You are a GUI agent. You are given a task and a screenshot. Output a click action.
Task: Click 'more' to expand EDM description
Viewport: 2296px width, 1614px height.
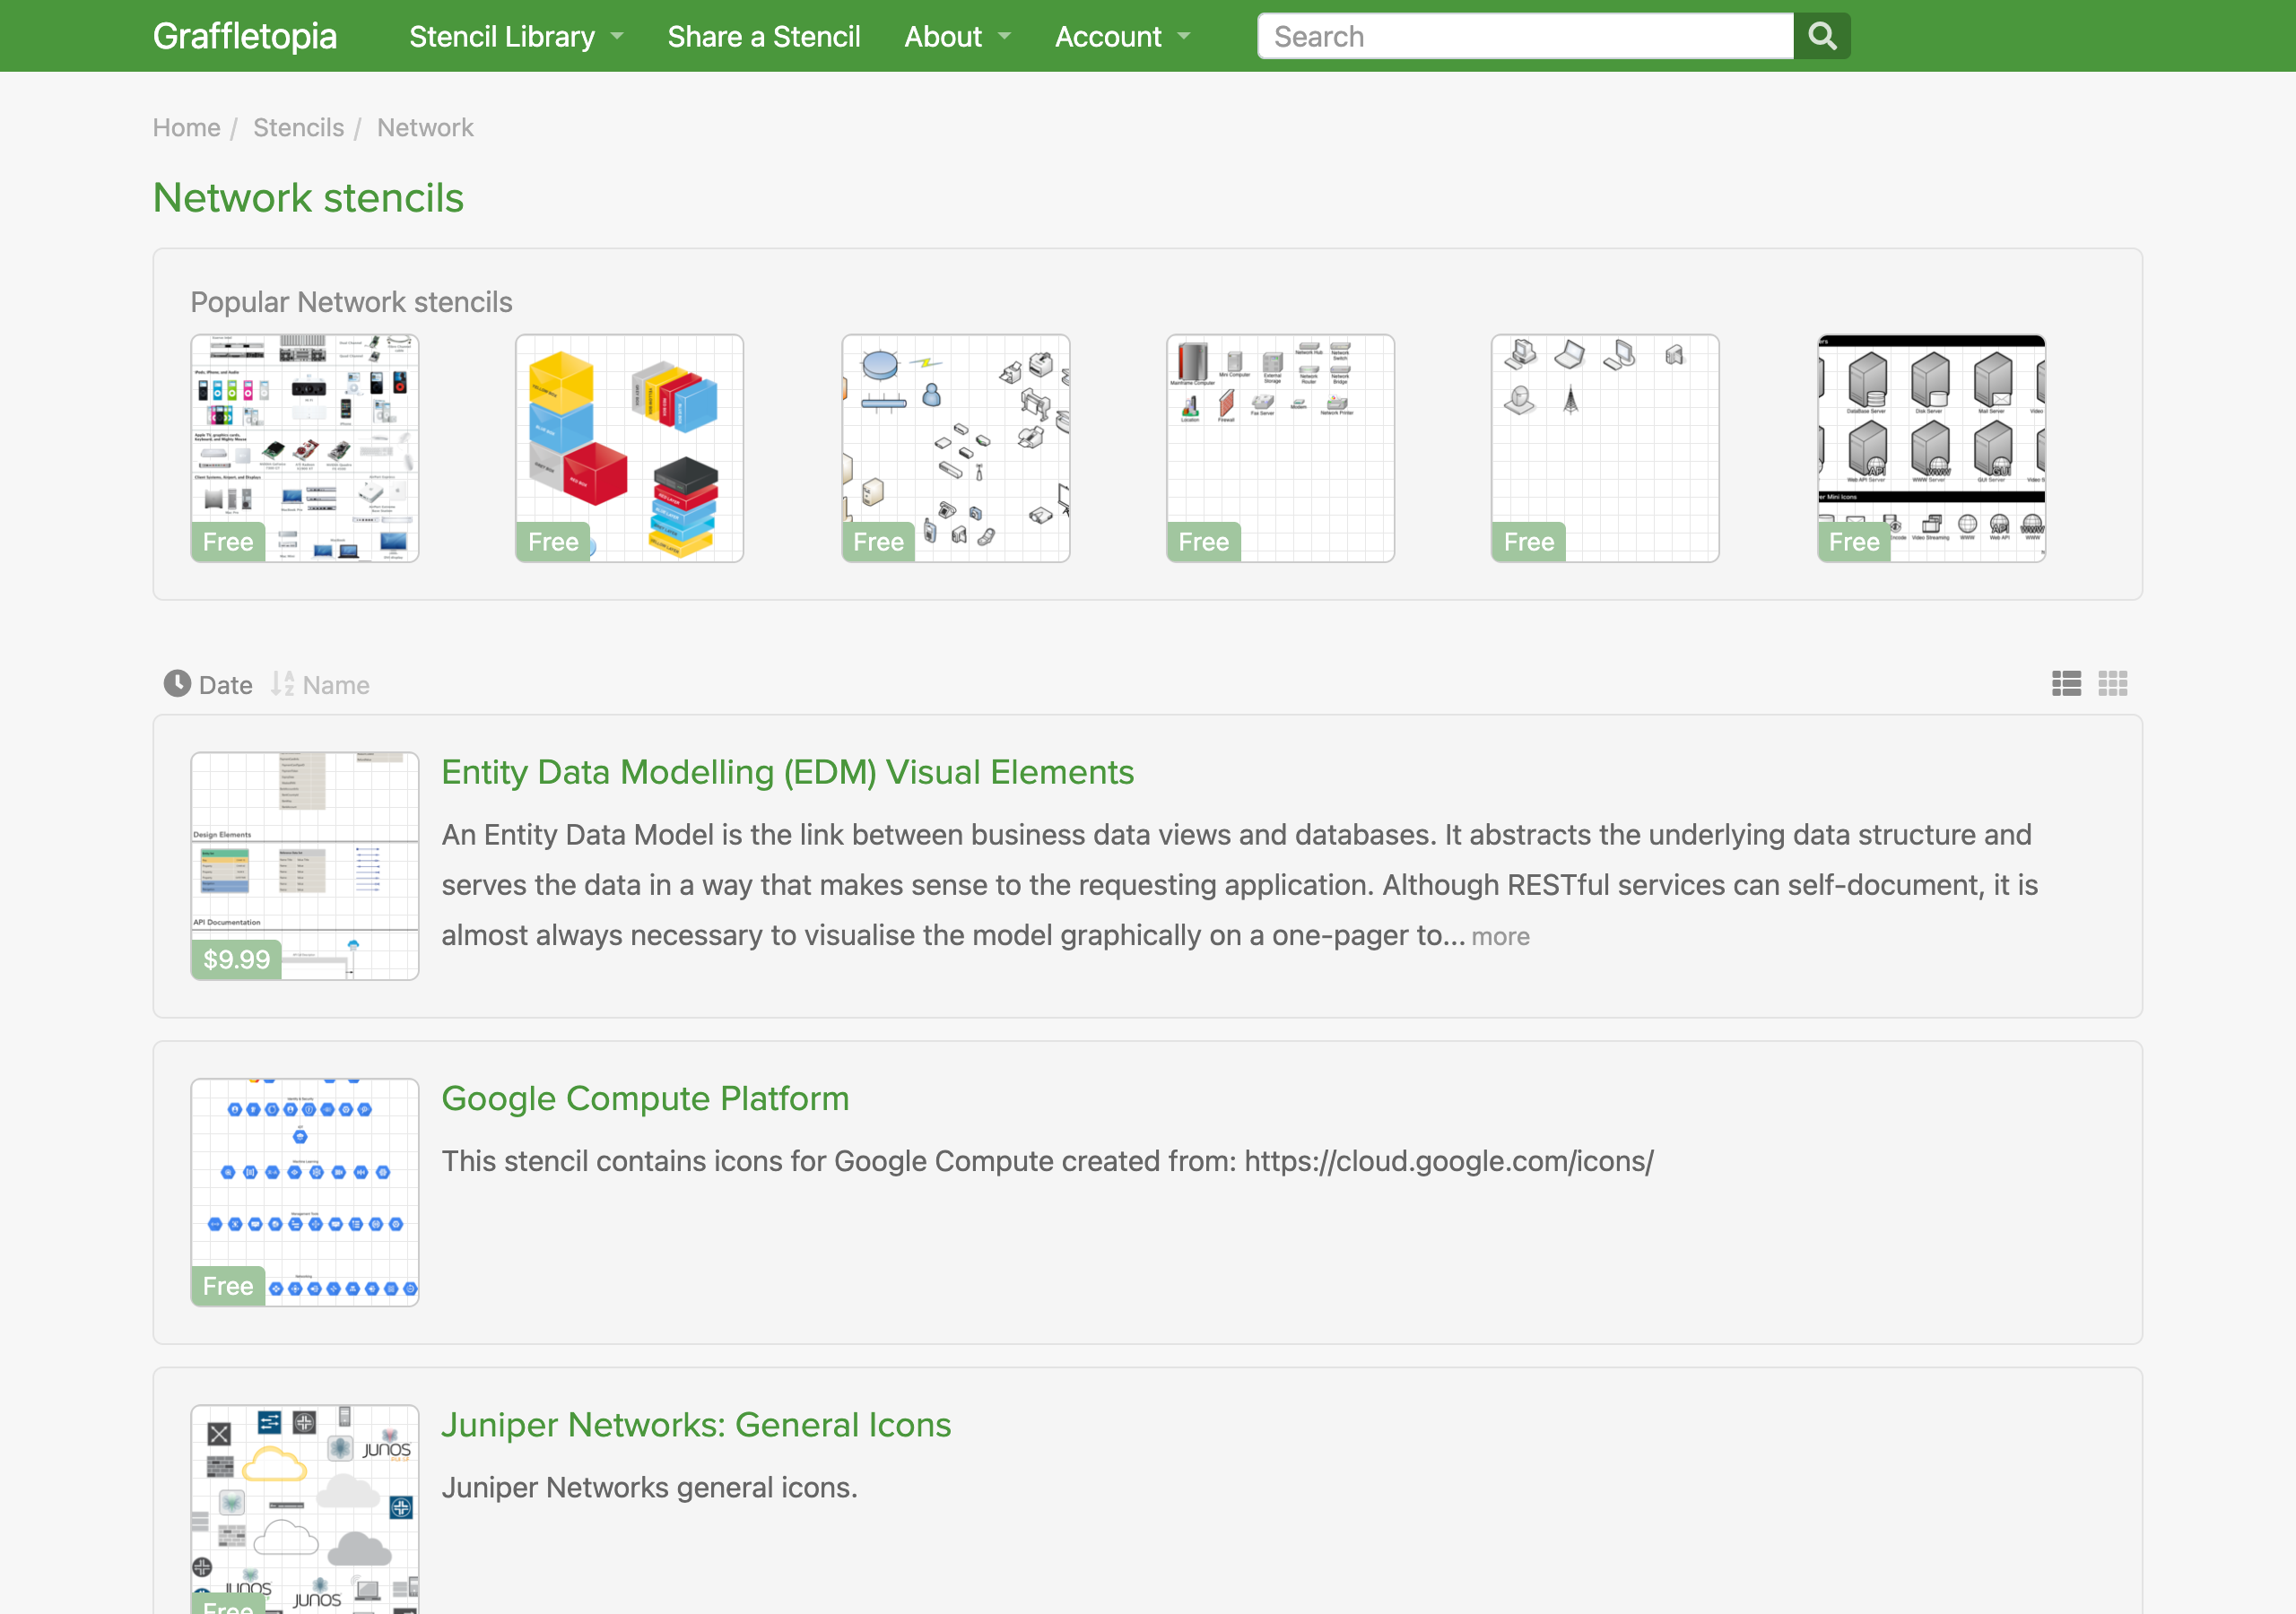(x=1500, y=936)
